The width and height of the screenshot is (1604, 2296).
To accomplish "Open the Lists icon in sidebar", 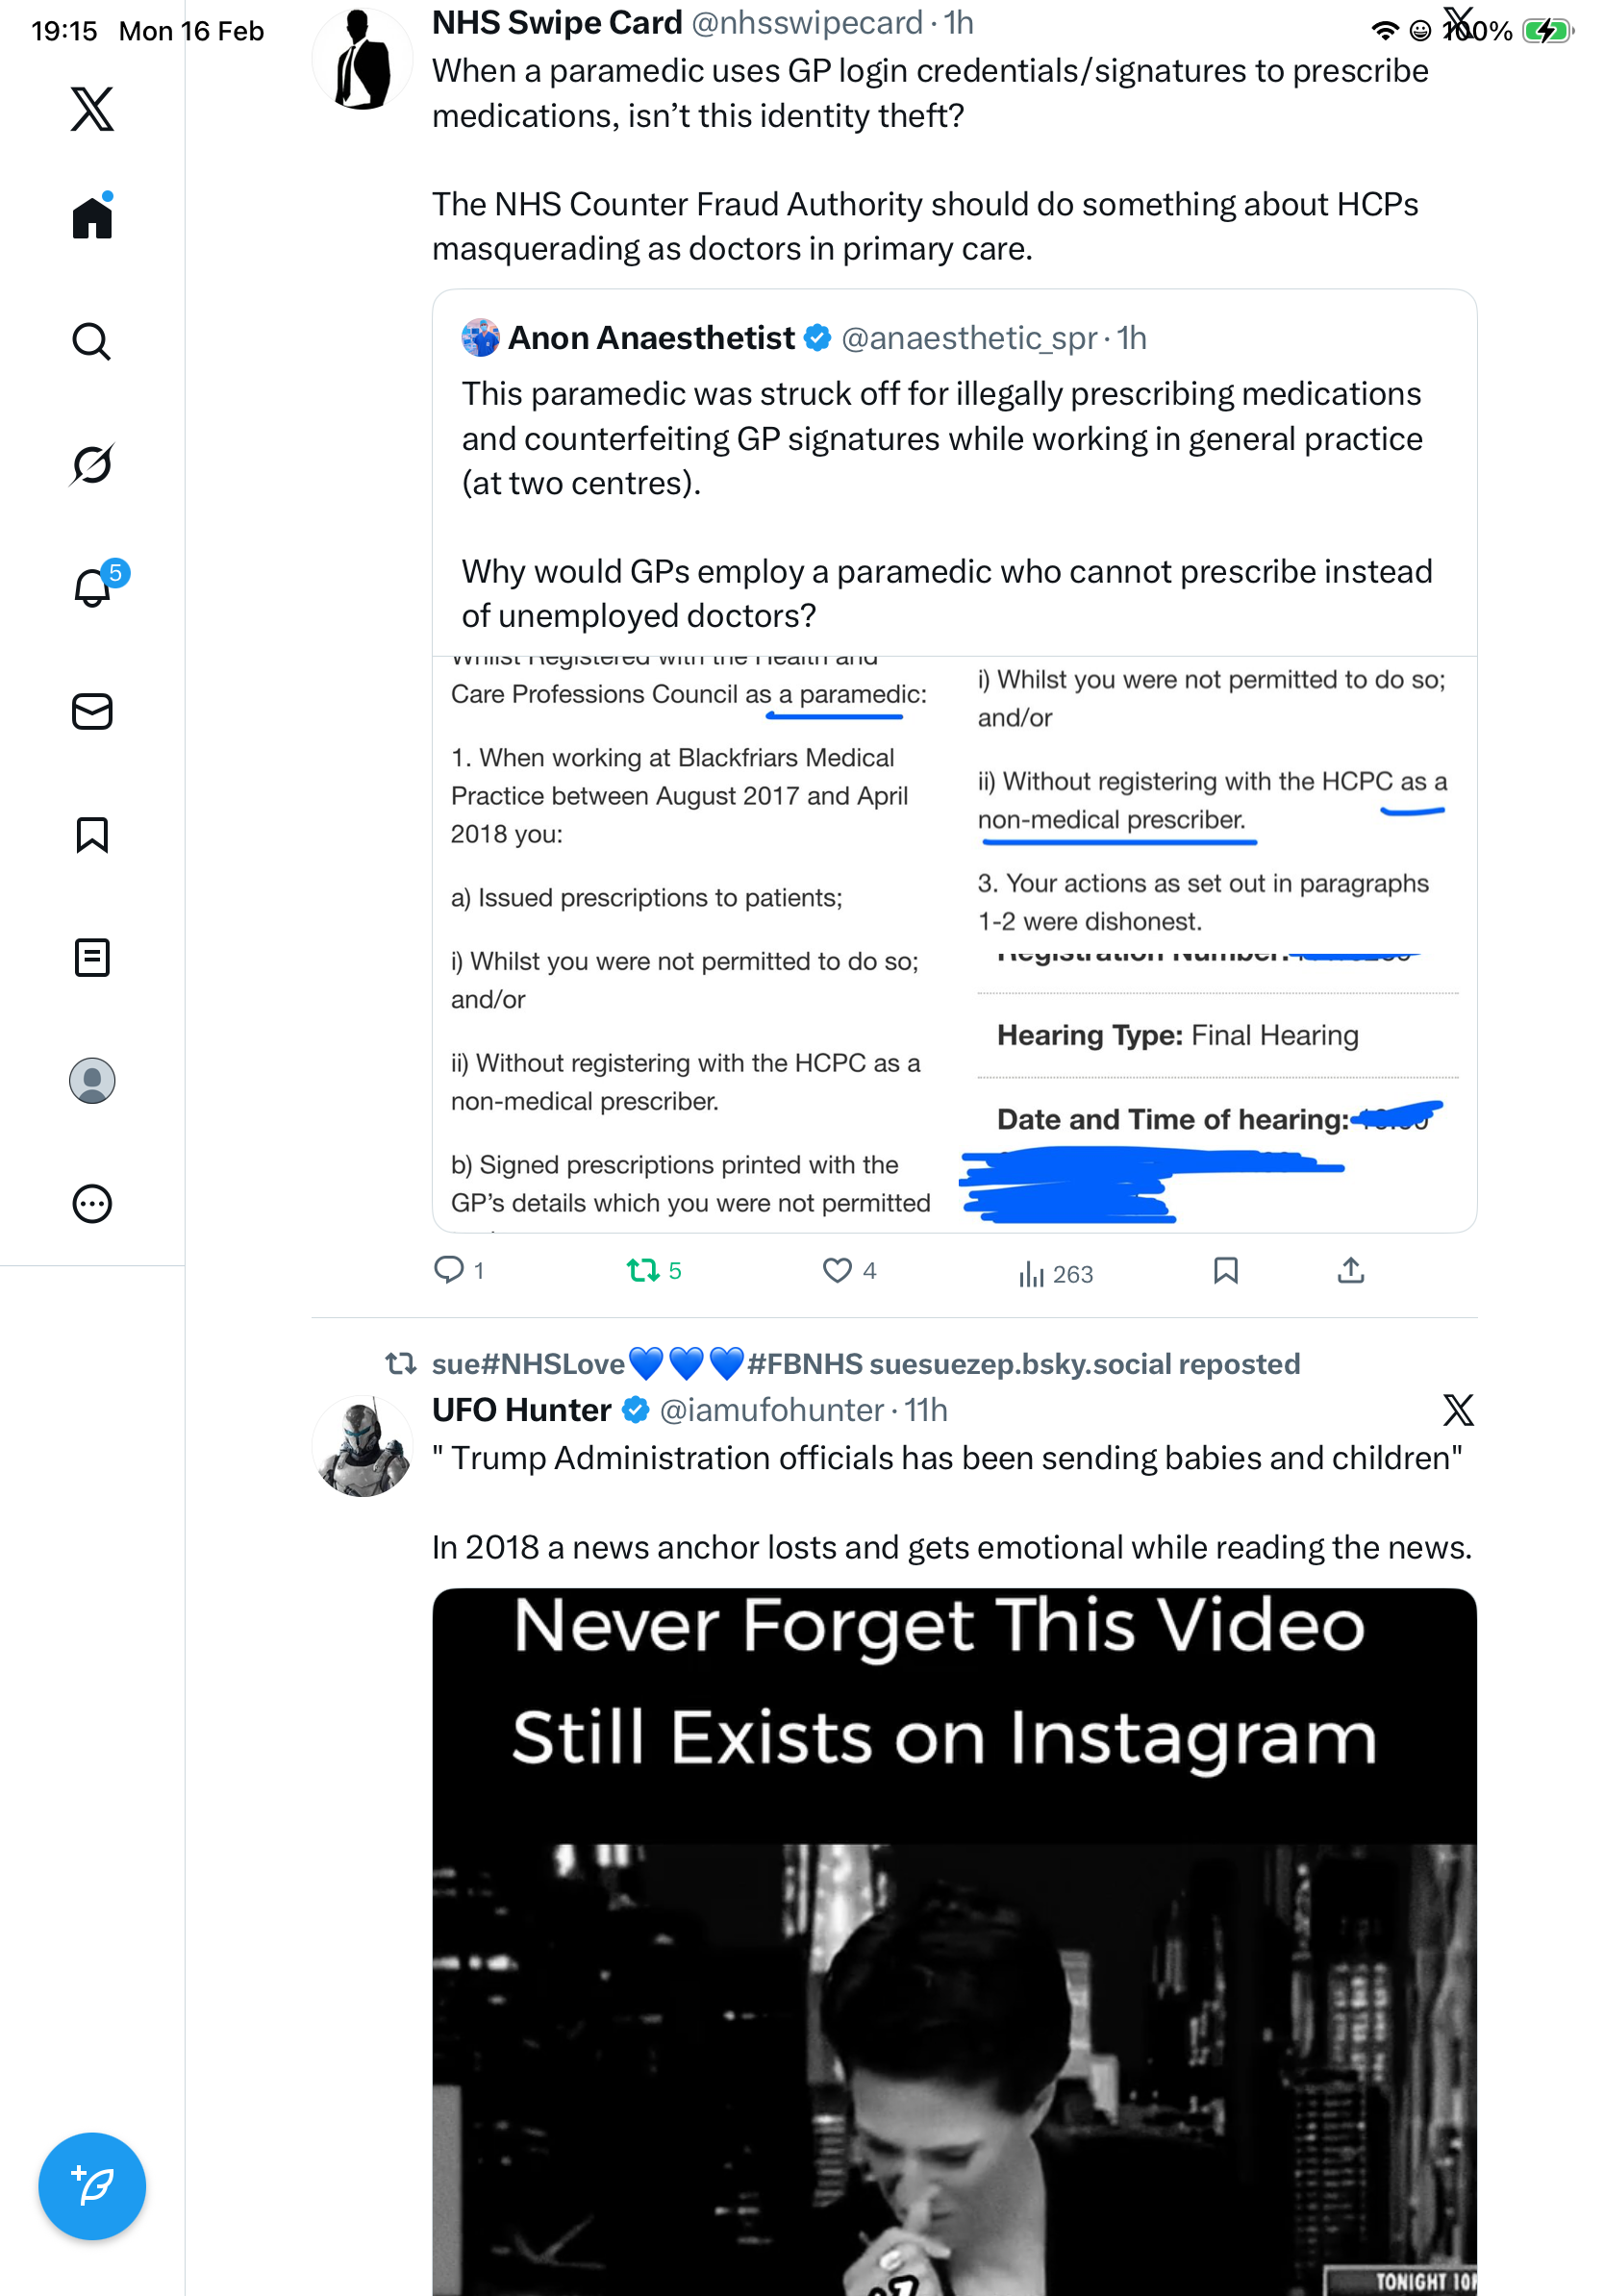I will click(x=92, y=957).
